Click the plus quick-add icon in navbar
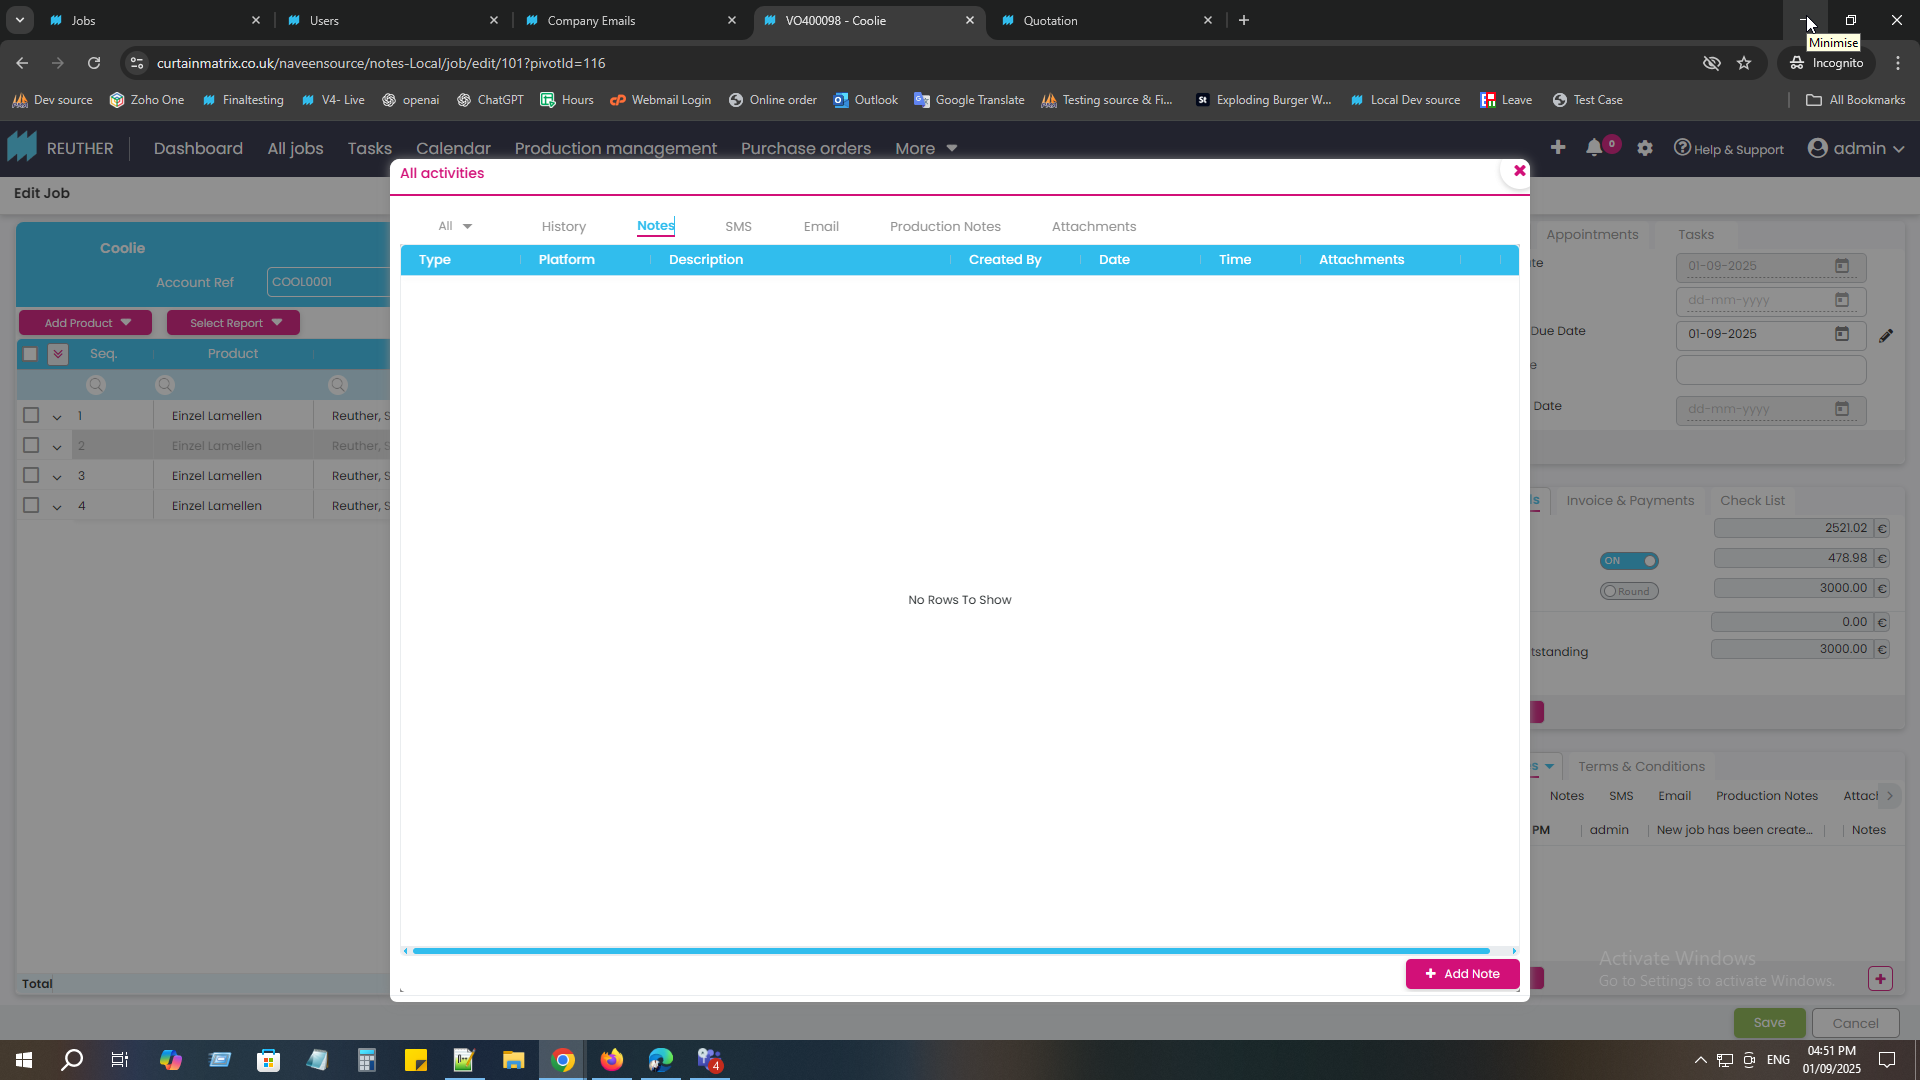The height and width of the screenshot is (1080, 1920). pyautogui.click(x=1558, y=148)
